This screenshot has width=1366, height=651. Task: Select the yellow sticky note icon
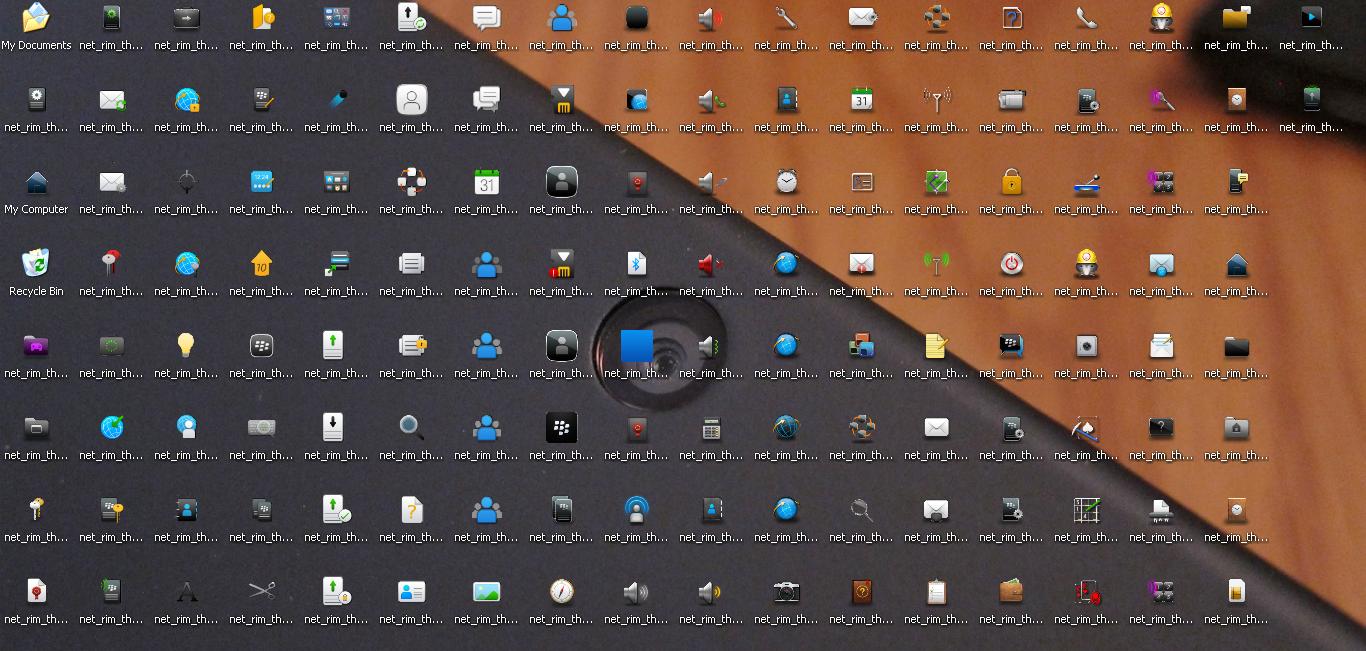coord(936,346)
